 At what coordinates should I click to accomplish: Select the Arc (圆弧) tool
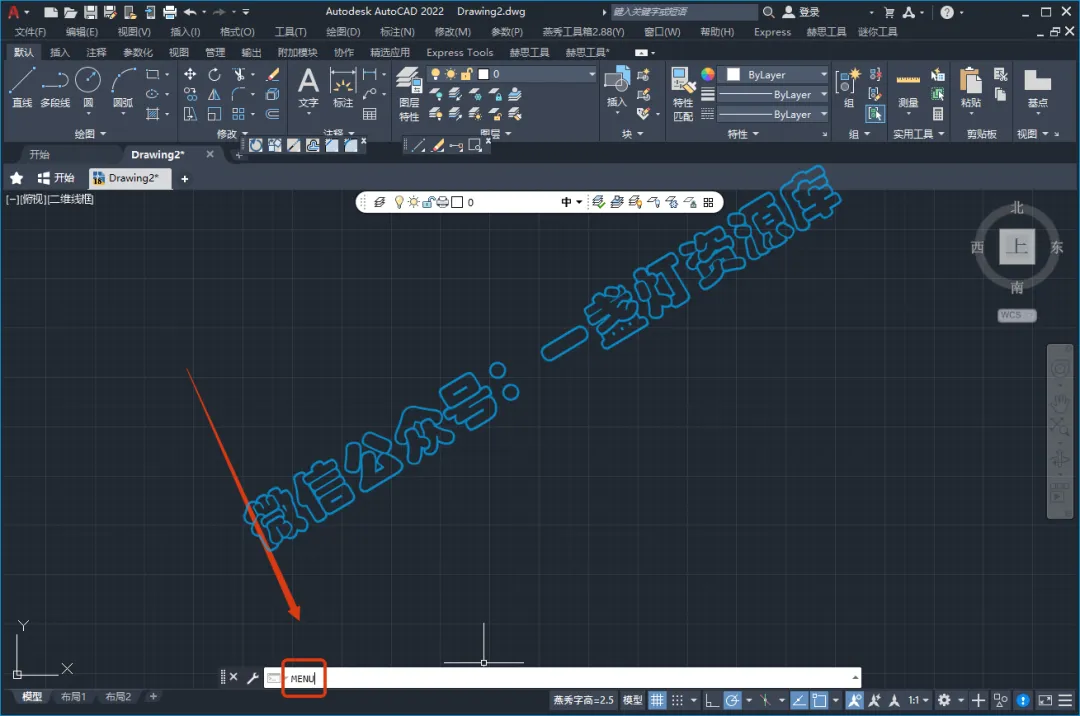[123, 87]
